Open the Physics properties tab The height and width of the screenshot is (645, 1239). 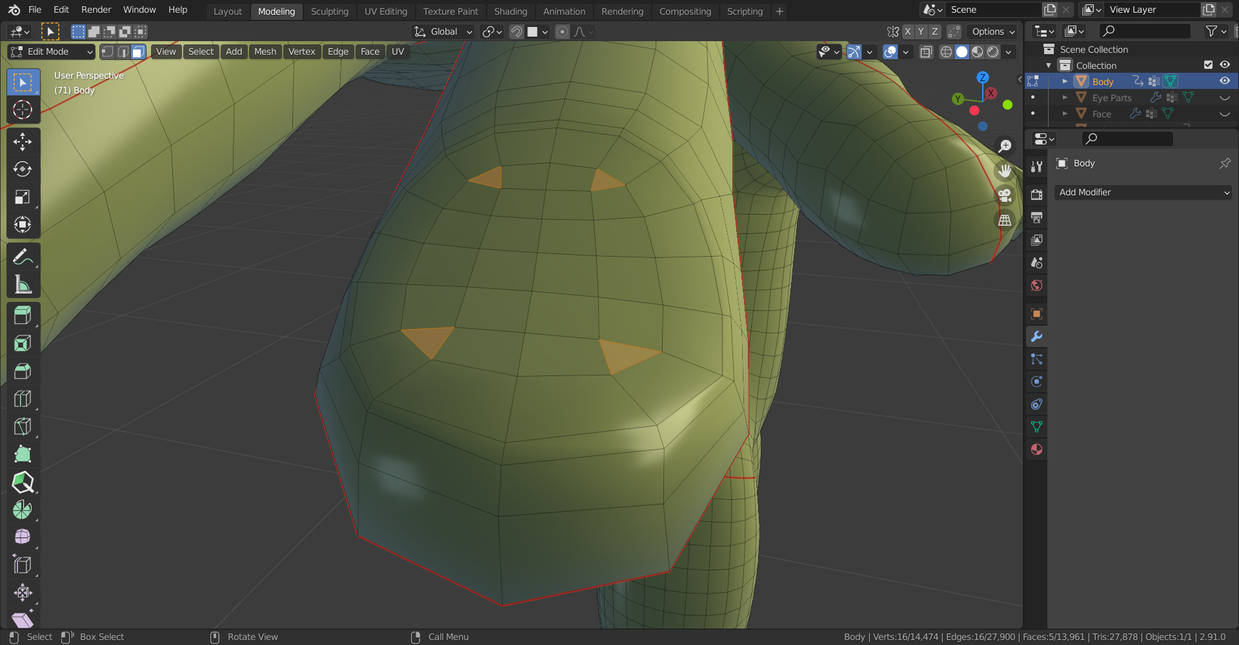click(1036, 382)
